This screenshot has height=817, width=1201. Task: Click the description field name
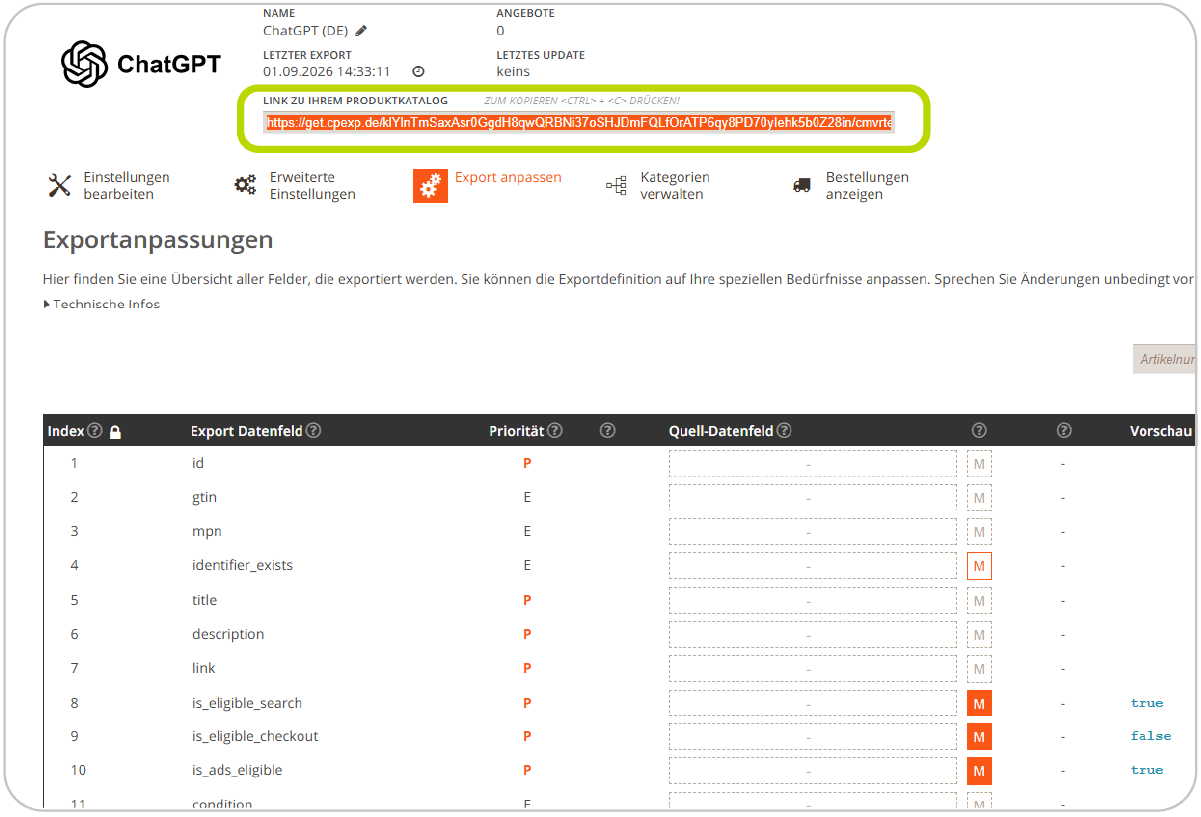coord(228,634)
